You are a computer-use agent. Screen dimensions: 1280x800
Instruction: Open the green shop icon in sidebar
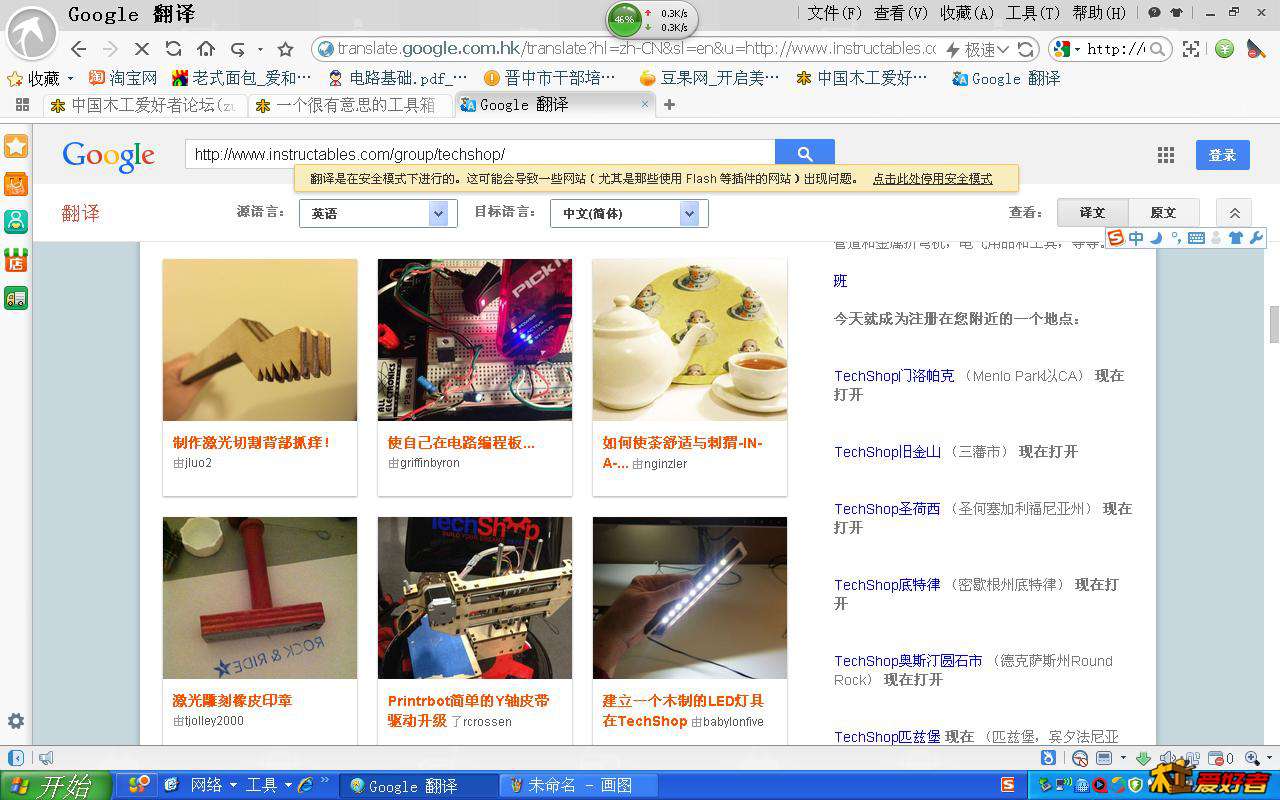[16, 260]
